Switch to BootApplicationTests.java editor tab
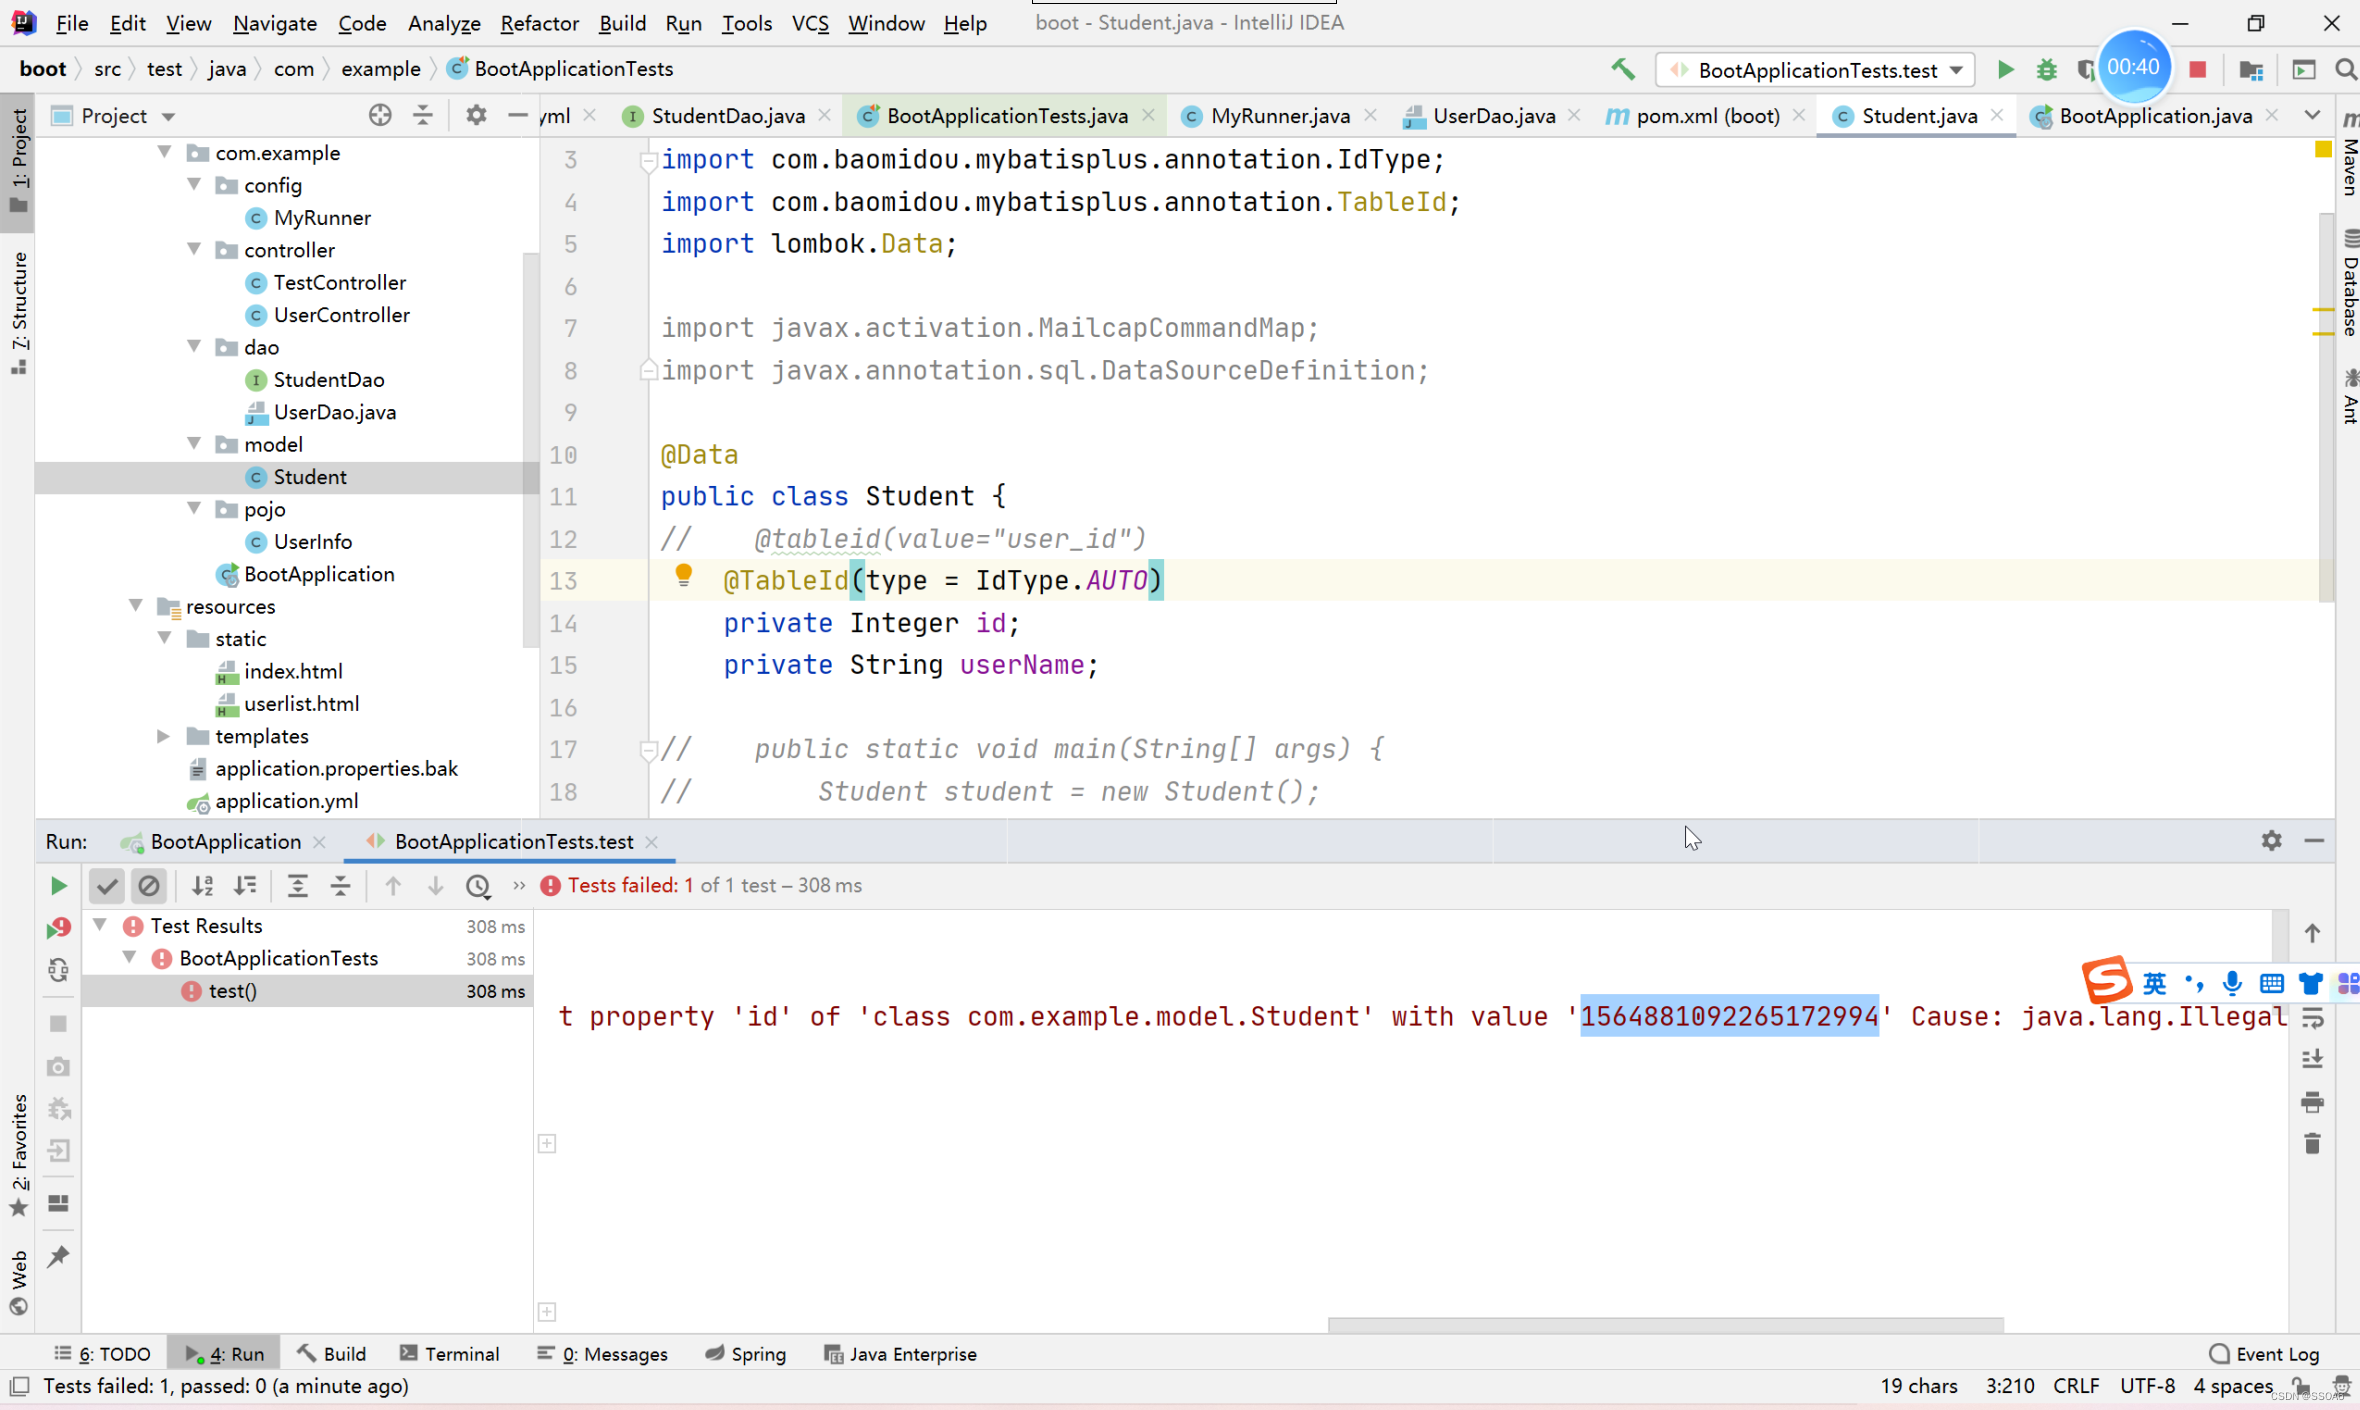 (x=1006, y=115)
